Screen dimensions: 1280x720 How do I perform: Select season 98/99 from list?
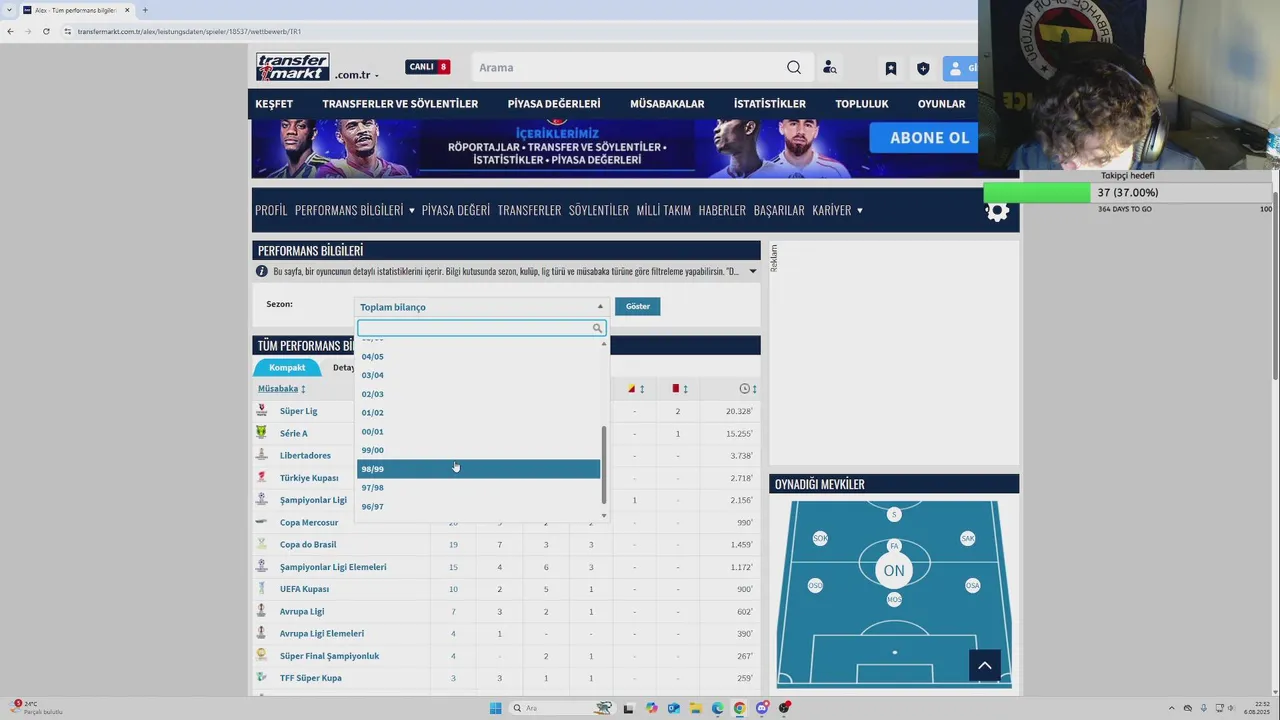pos(478,469)
